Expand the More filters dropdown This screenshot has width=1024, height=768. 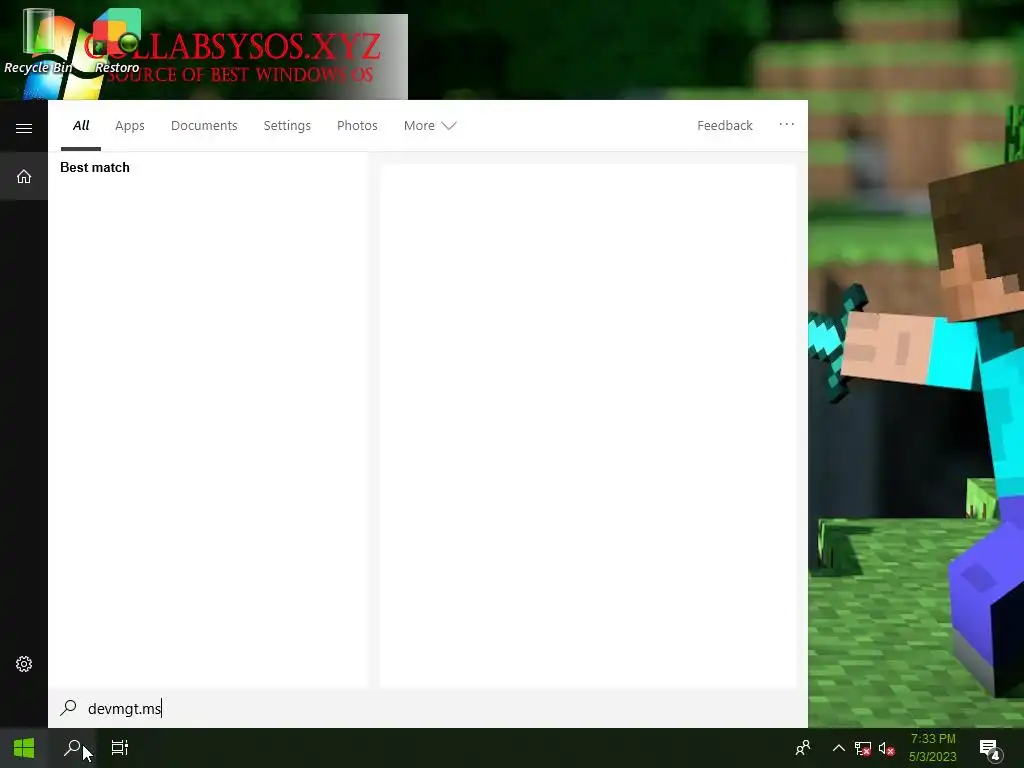(430, 125)
